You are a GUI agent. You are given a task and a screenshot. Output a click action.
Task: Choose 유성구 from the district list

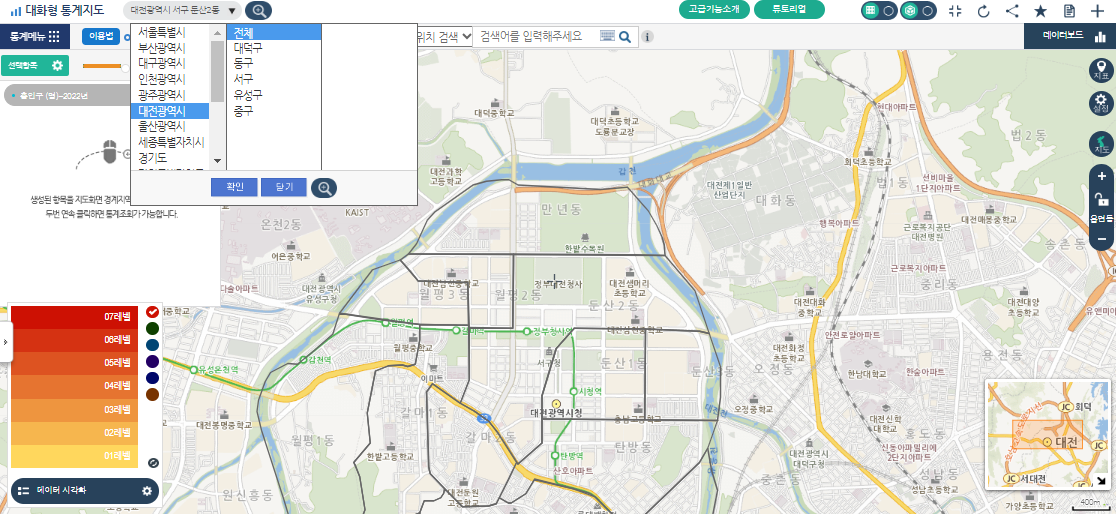247,94
